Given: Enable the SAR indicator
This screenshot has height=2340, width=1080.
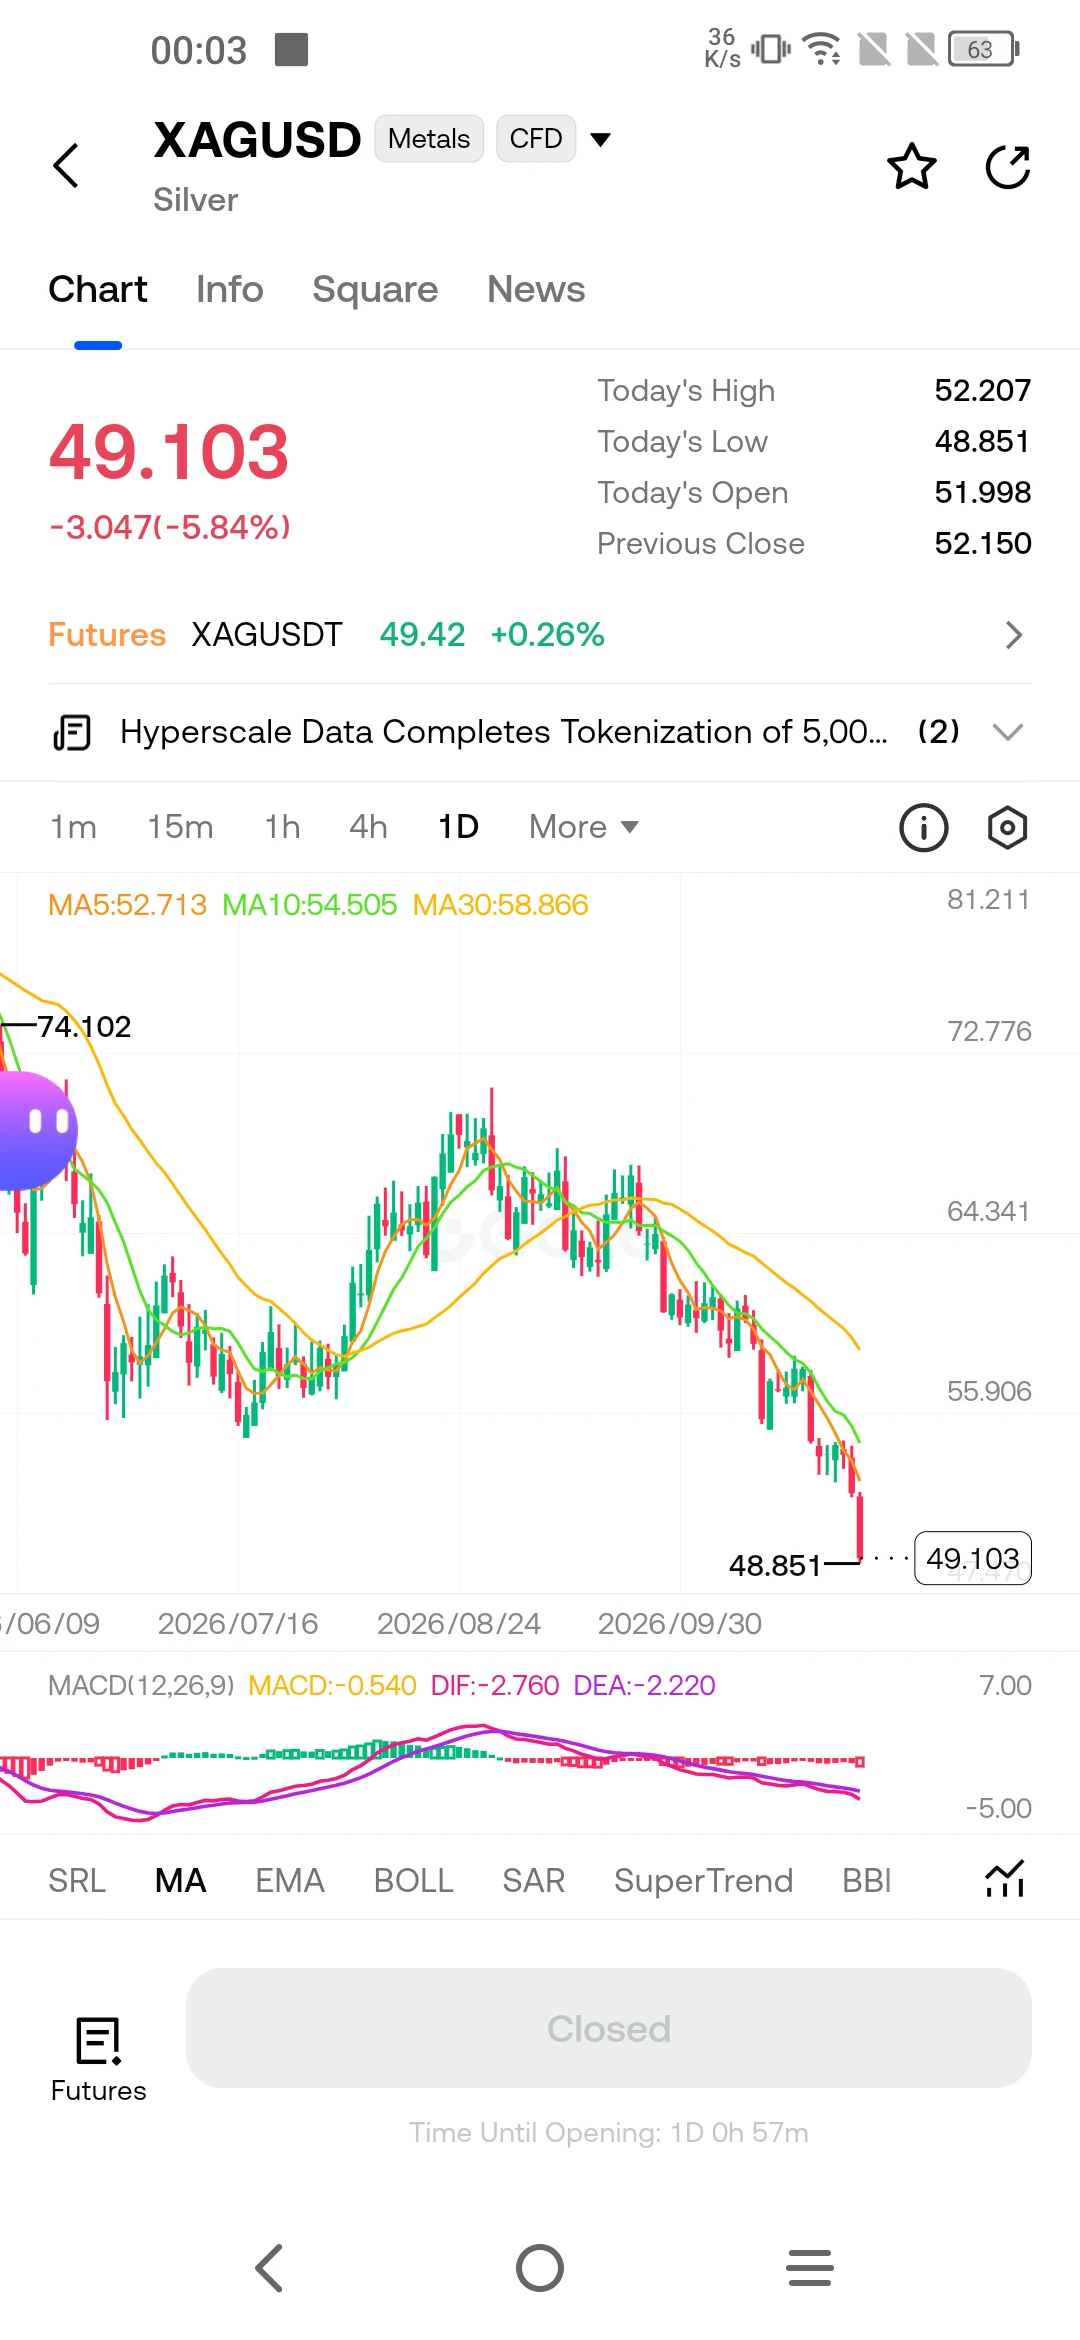Looking at the screenshot, I should point(534,1881).
